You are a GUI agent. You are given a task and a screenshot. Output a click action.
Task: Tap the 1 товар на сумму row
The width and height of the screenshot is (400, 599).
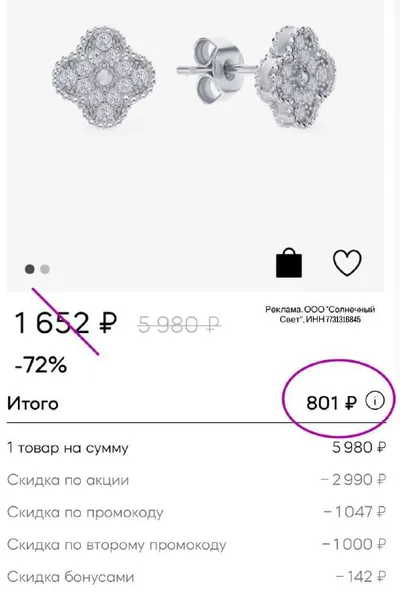(197, 447)
